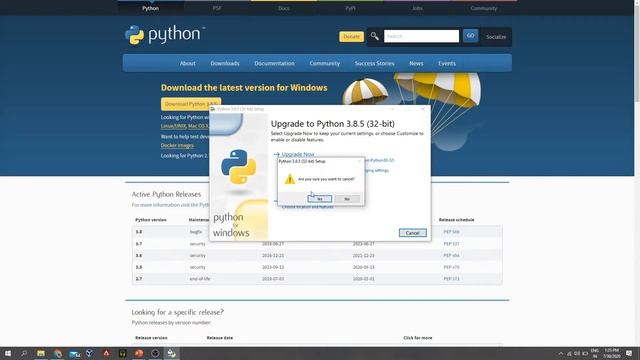
Task: Open the Documentation navigation menu
Action: click(x=274, y=63)
